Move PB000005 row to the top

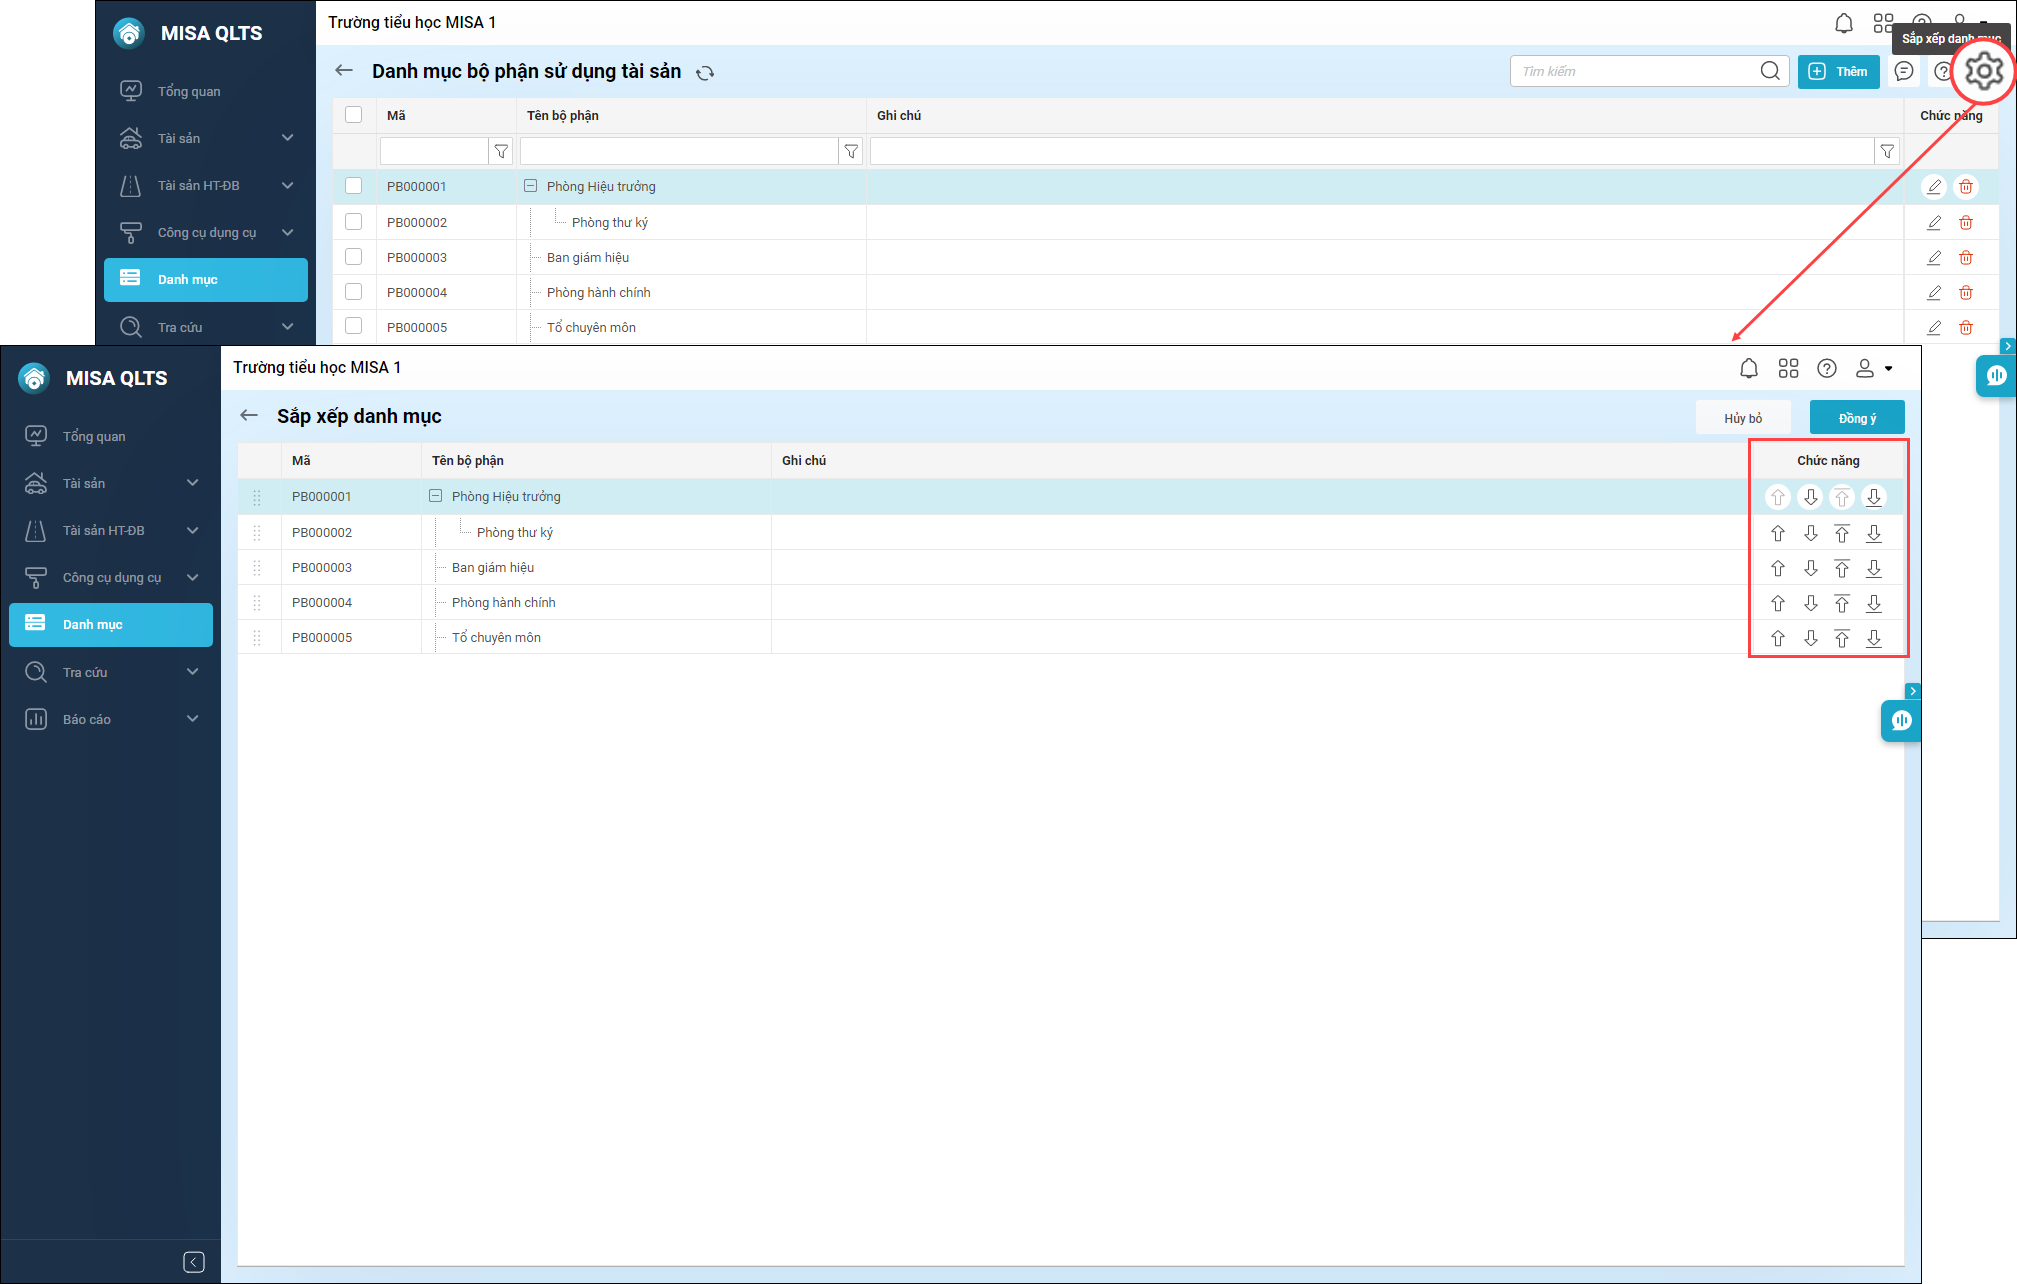coord(1842,638)
